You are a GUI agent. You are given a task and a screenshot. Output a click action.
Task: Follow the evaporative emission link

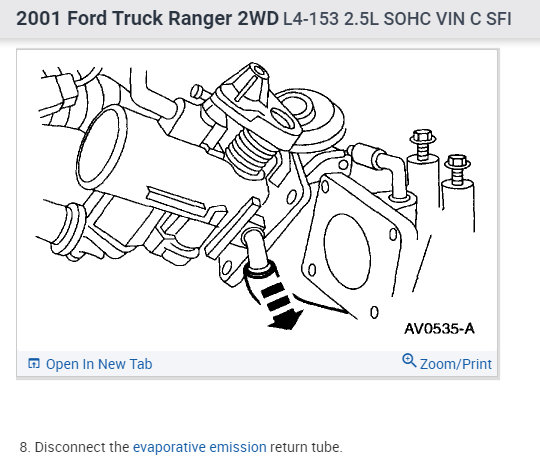tap(200, 447)
